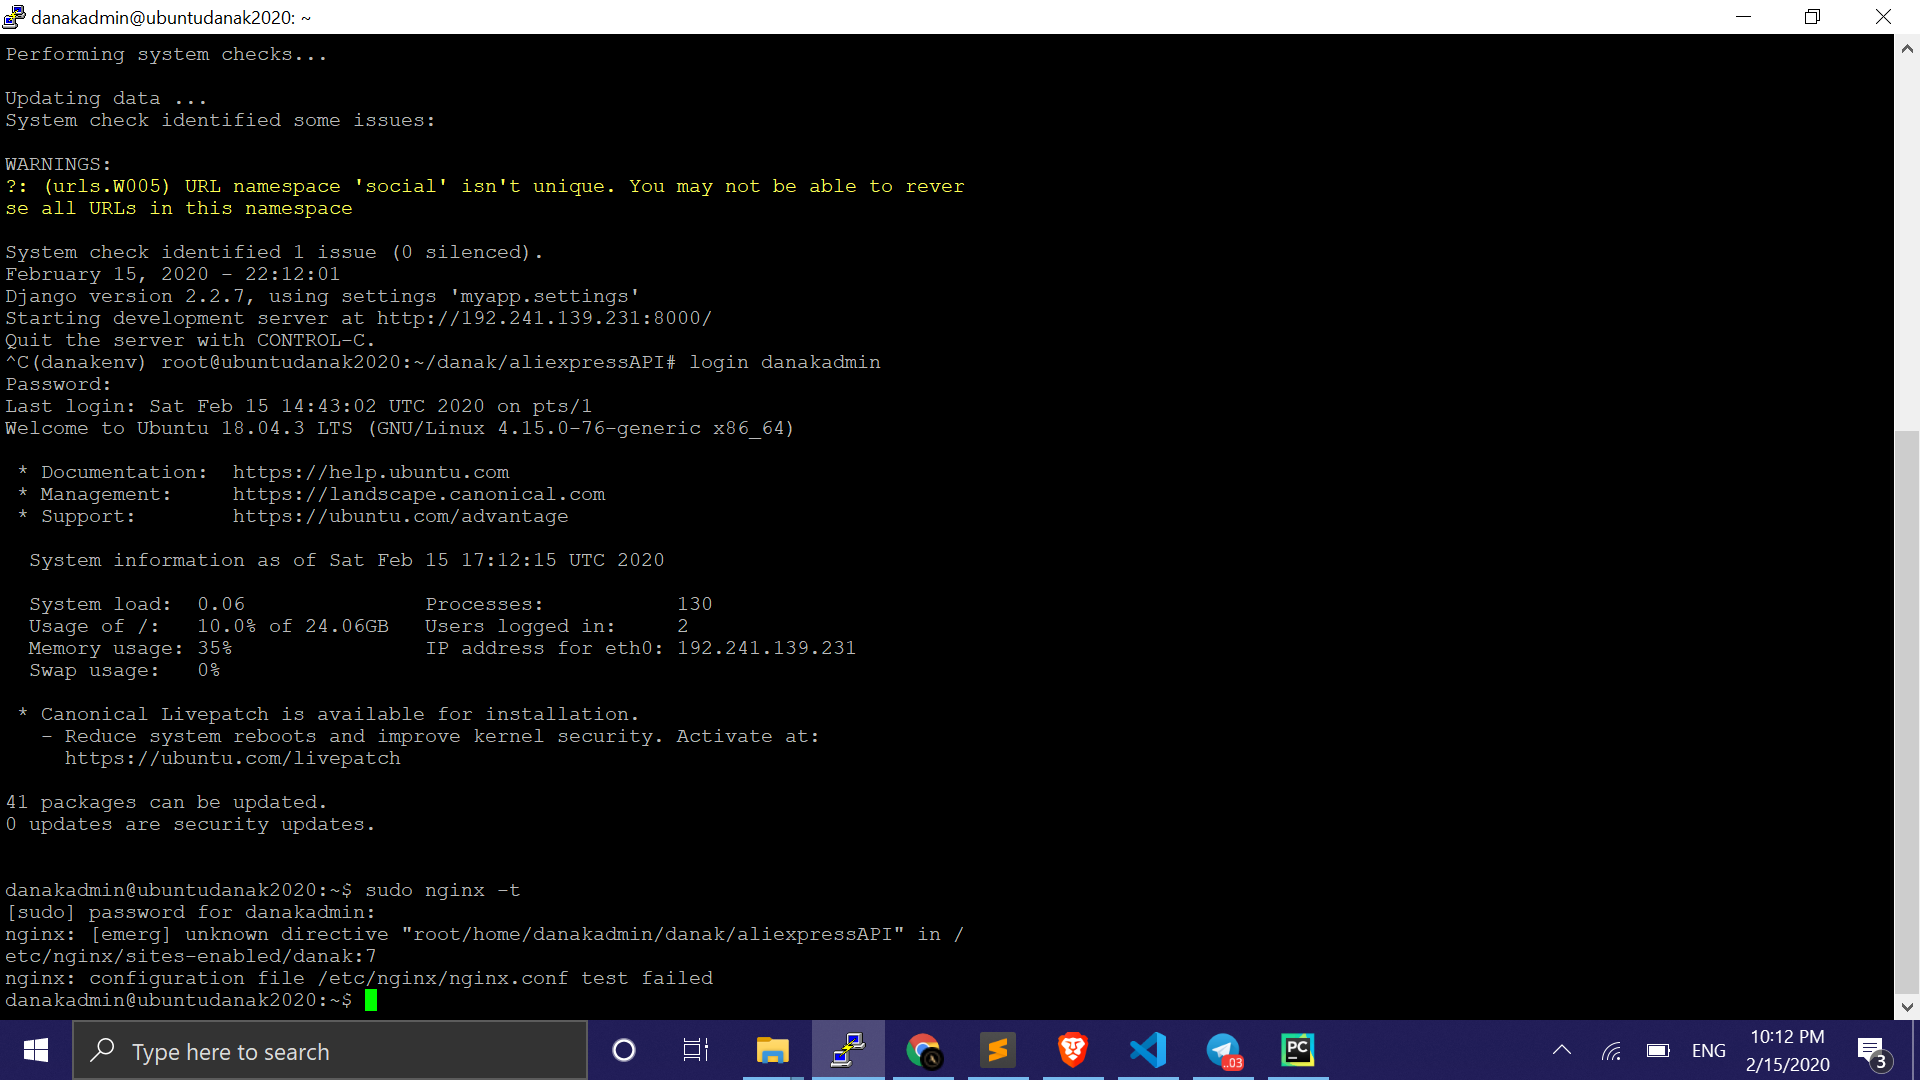
Task: Switch to PuTTY taskbar icon
Action: tap(848, 1050)
